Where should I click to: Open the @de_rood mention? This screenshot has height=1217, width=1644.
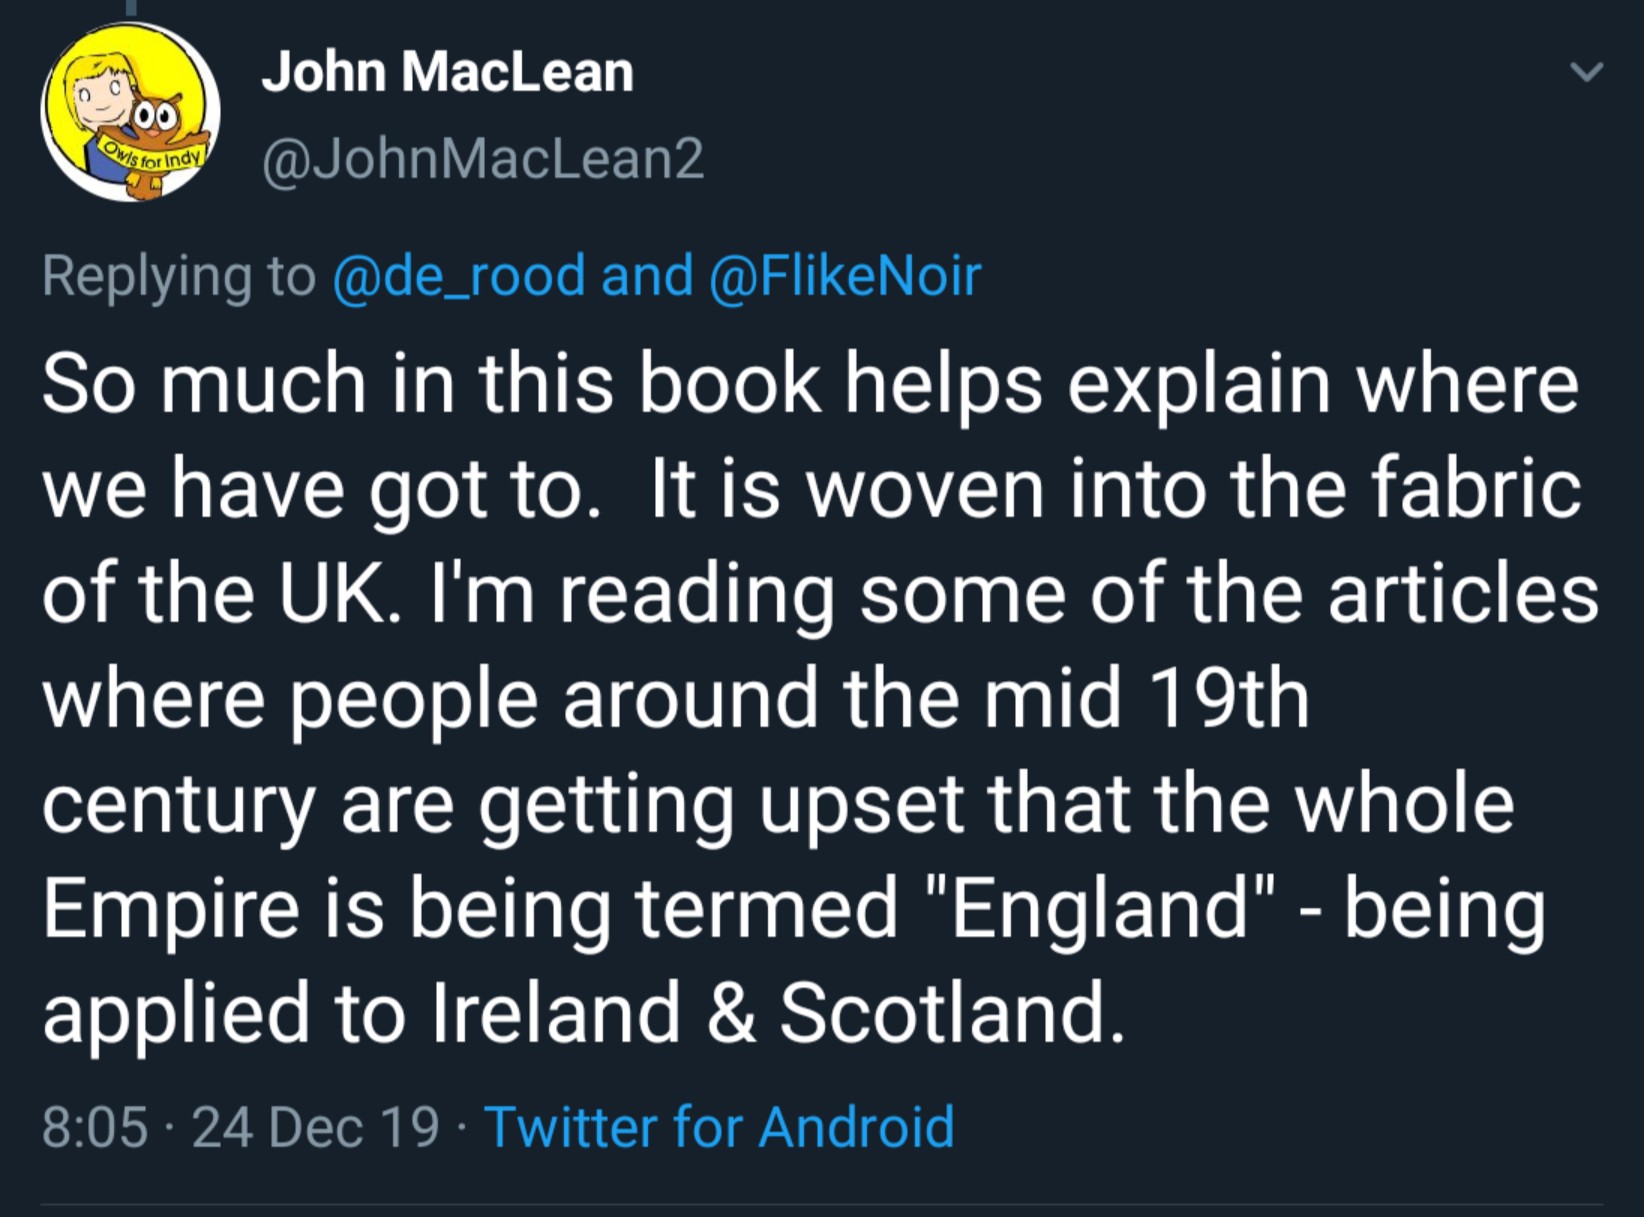459,276
